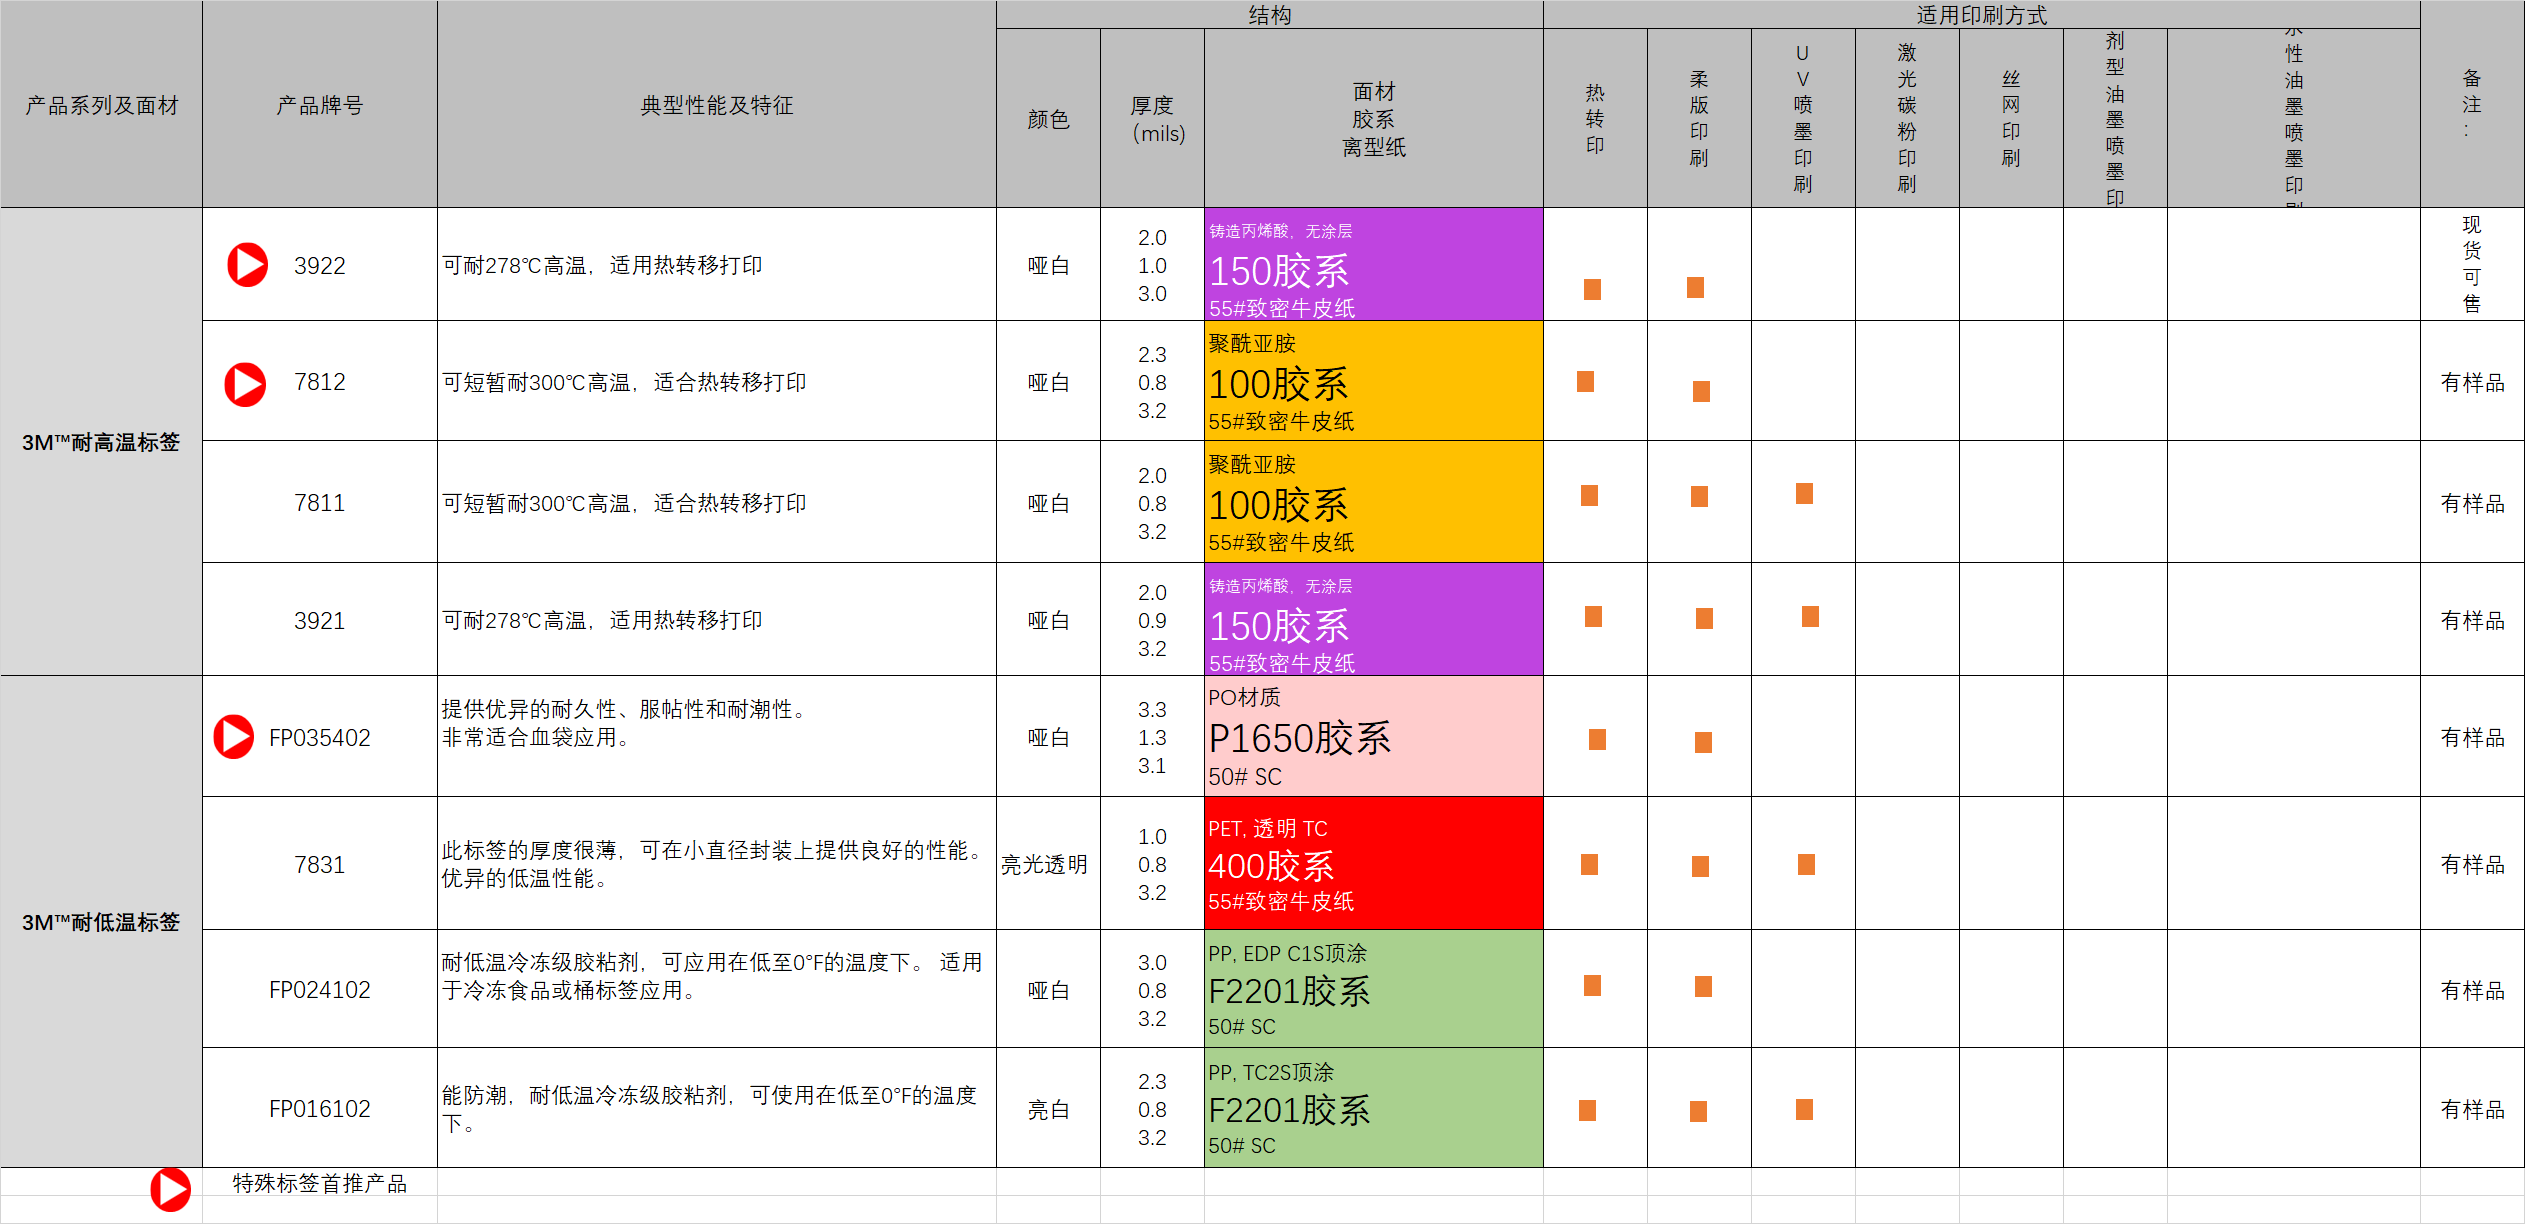
Task: Select the 备注 header cell
Action: pos(2472,104)
